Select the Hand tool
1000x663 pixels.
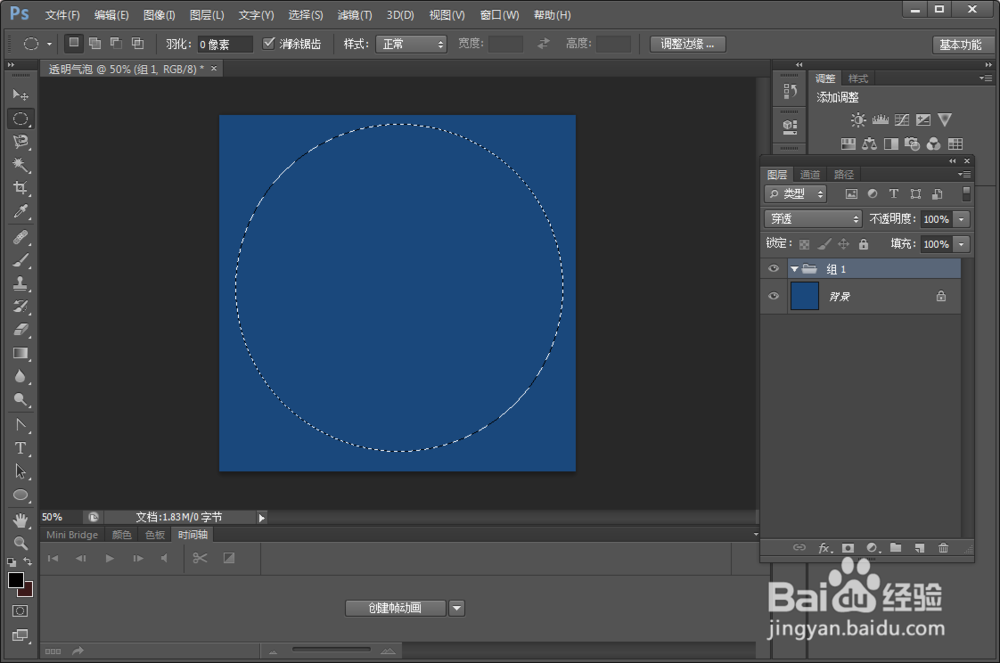click(x=20, y=520)
